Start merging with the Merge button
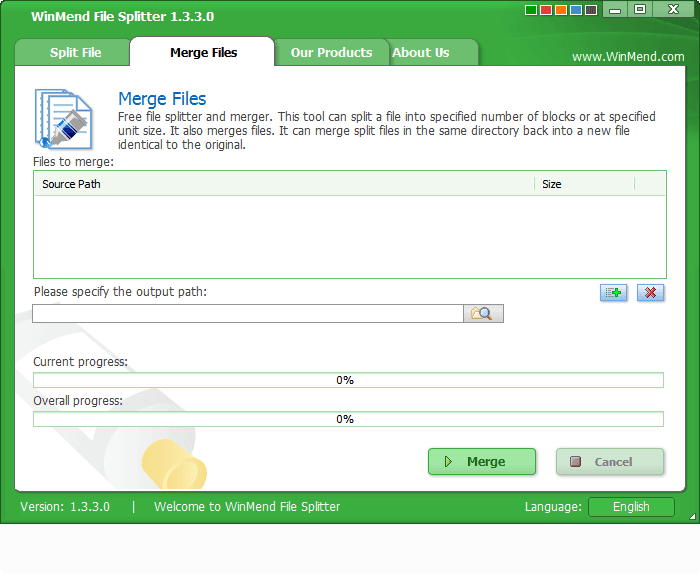Image resolution: width=700 pixels, height=574 pixels. point(482,462)
